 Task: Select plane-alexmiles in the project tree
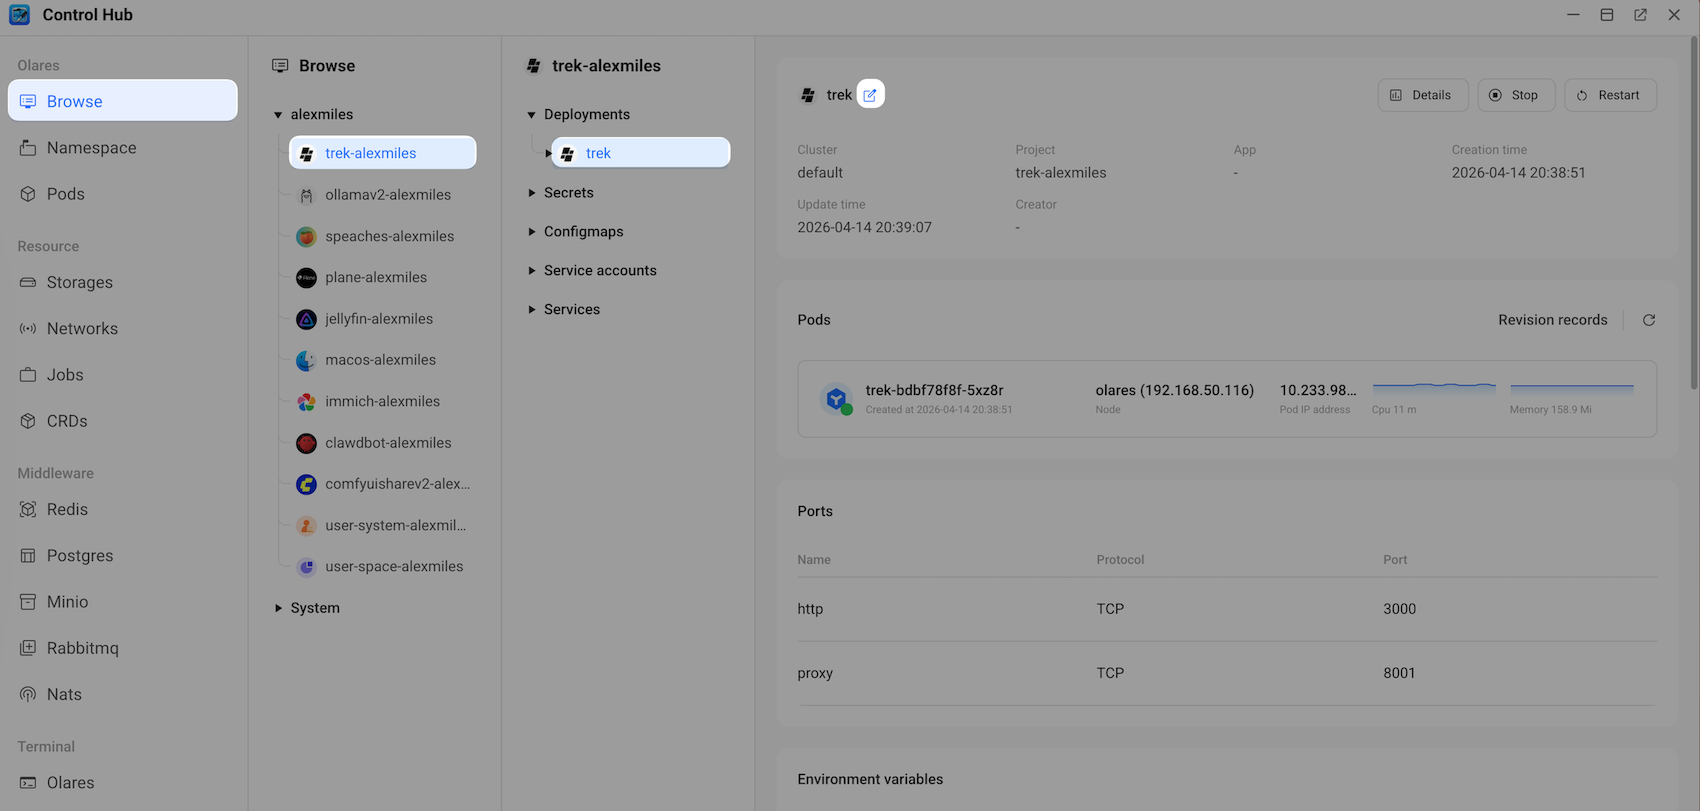pos(375,278)
